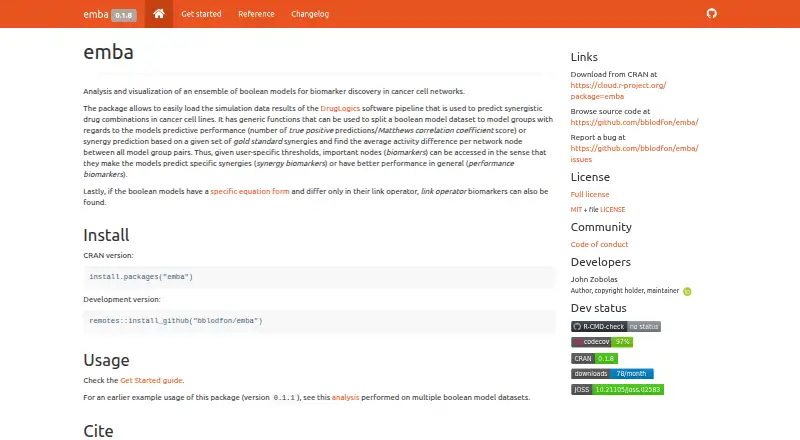Click the Community sidebar heading
The height and width of the screenshot is (440, 800).
coord(601,227)
